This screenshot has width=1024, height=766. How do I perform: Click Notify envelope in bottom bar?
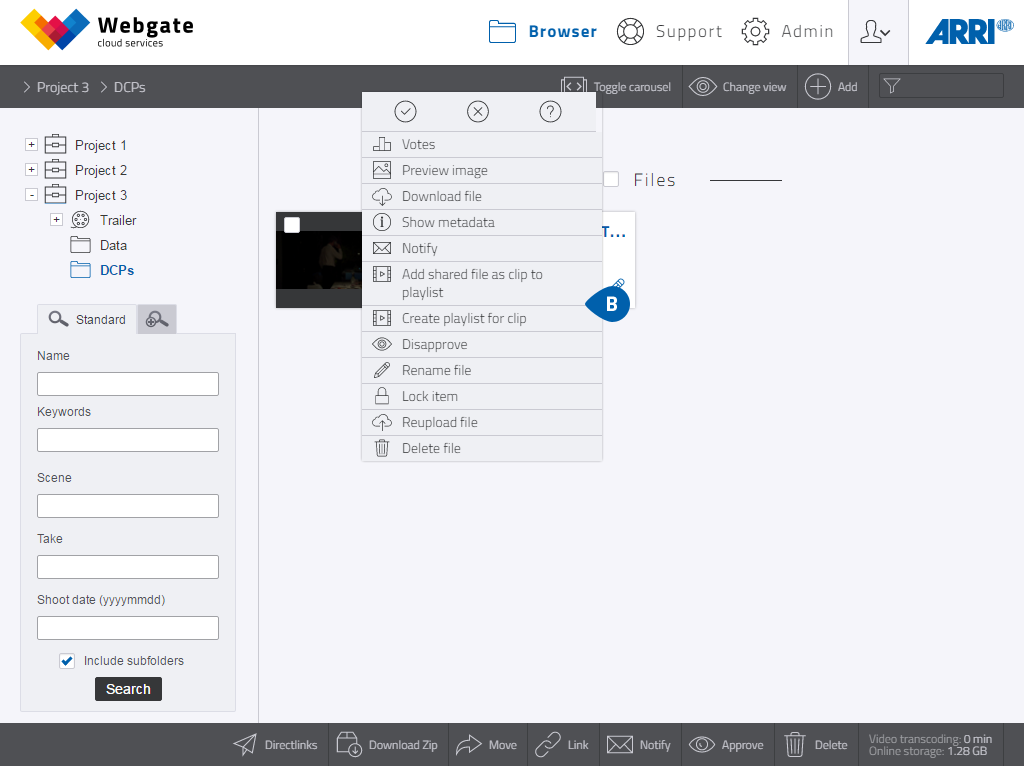[620, 744]
